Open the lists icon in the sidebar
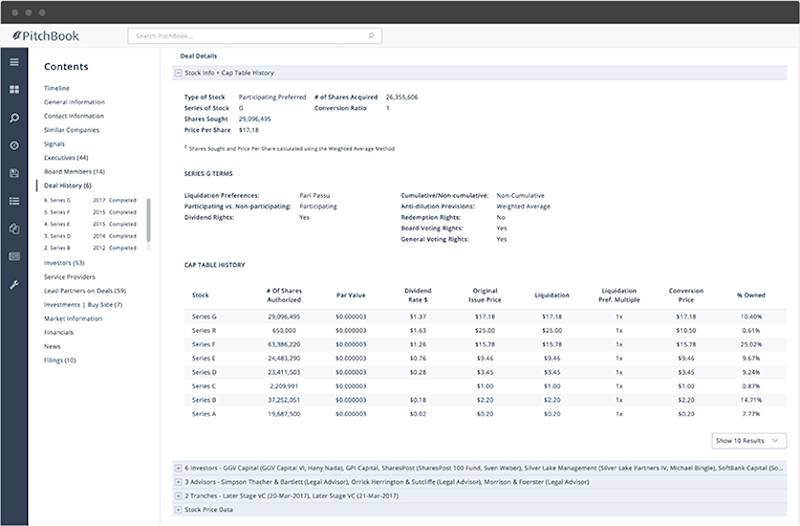 tap(14, 201)
